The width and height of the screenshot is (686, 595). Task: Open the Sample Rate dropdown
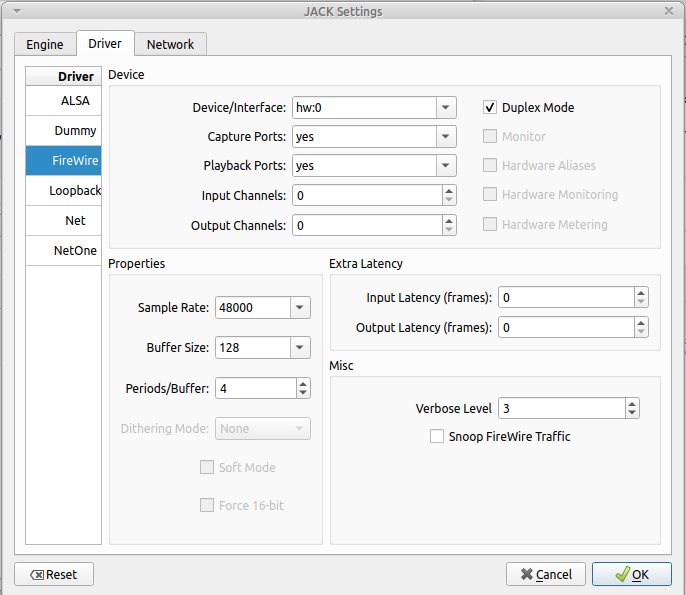(x=300, y=308)
